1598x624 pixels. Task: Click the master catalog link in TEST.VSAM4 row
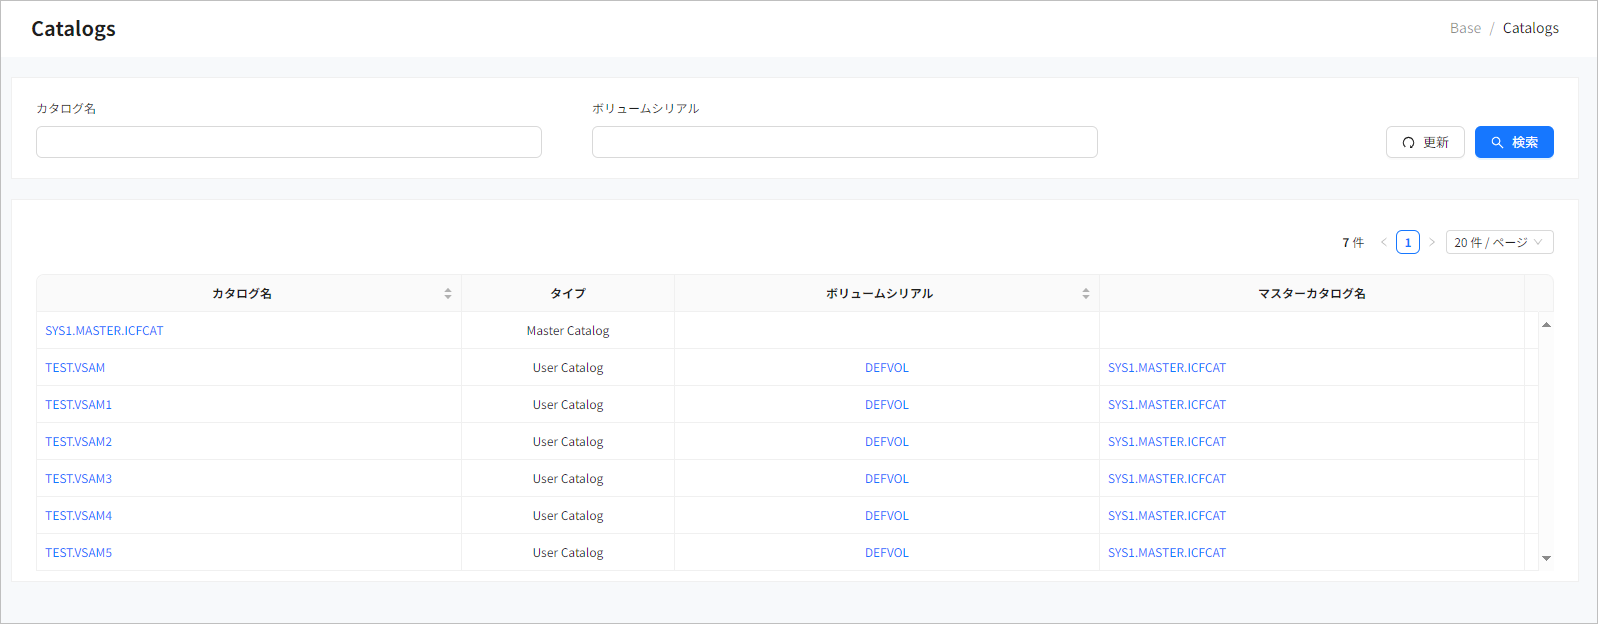point(1166,516)
